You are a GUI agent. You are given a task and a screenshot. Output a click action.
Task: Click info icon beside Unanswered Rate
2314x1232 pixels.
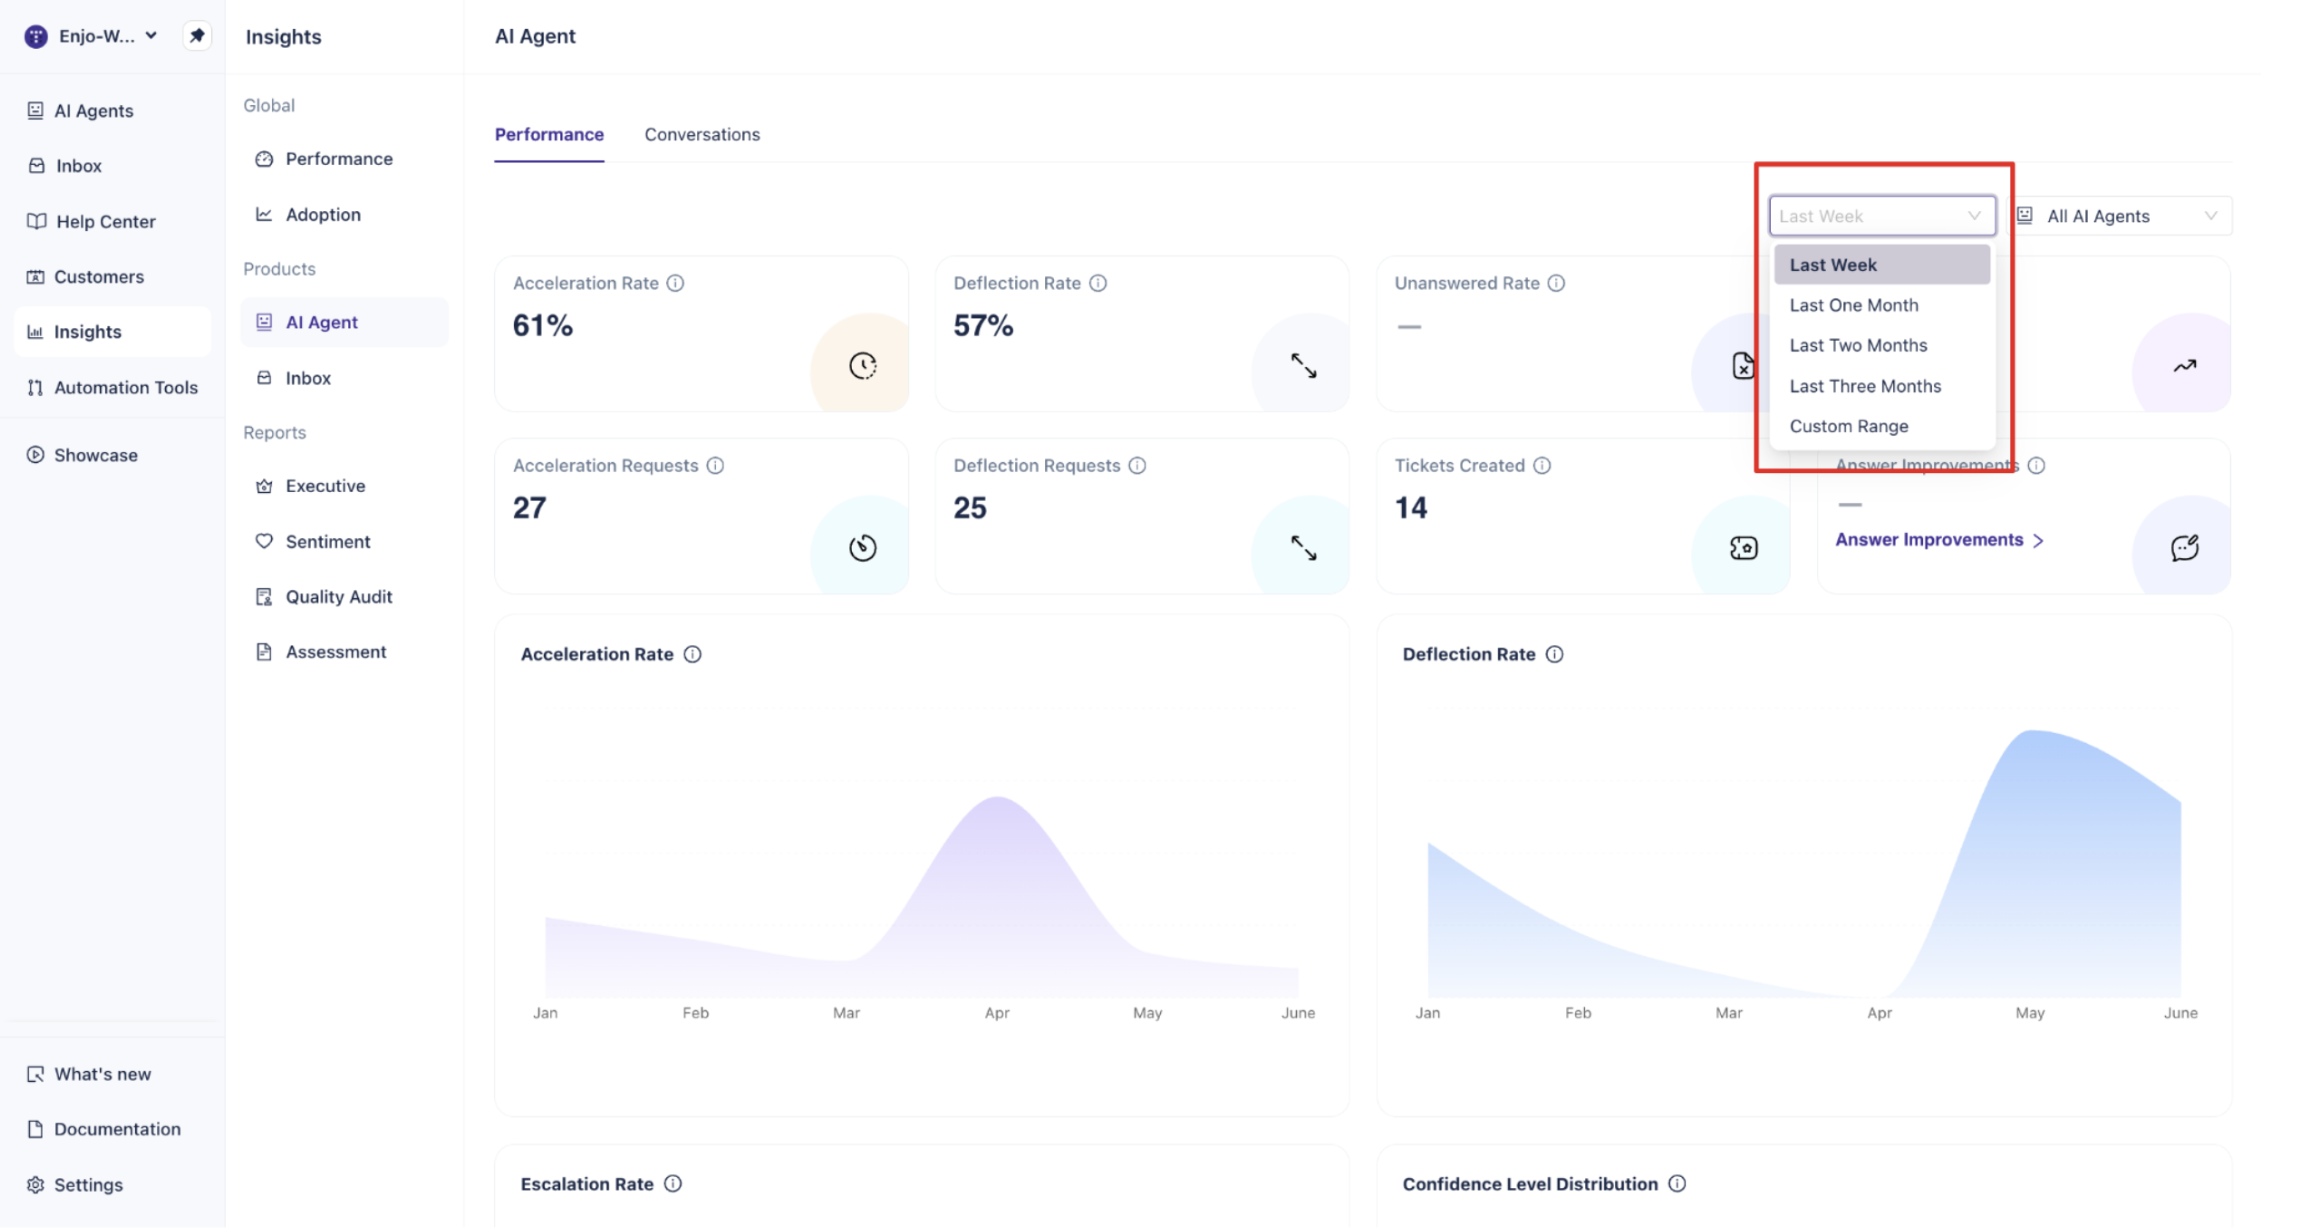[x=1556, y=284]
